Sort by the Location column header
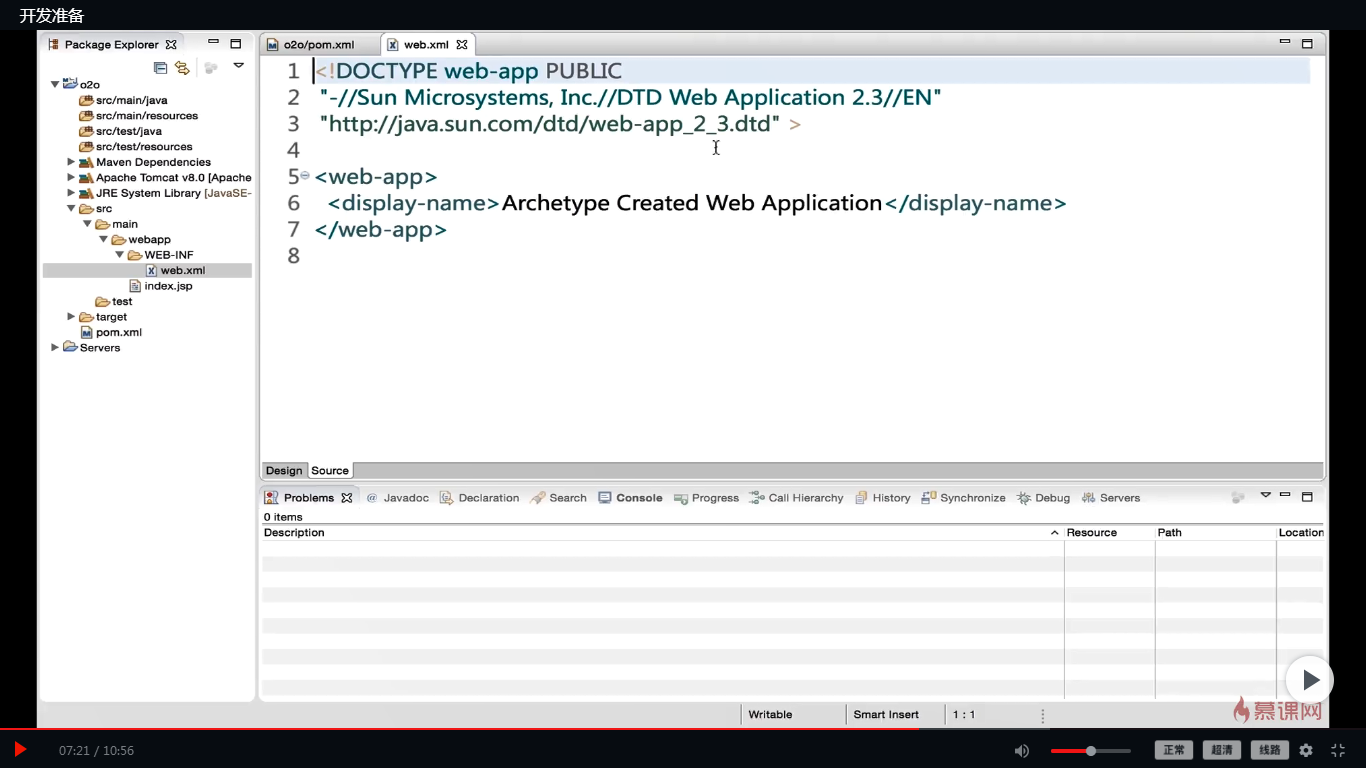1366x768 pixels. (1301, 533)
